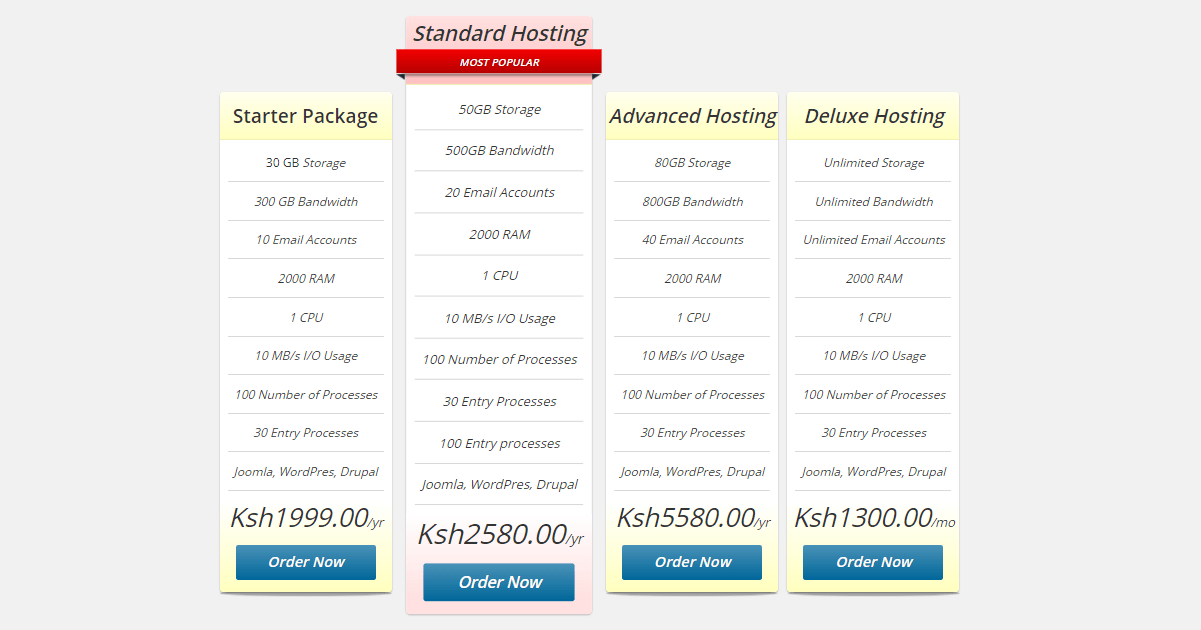Screen dimensions: 1201x630
Task: Select 100 Entry processes in Standard Hosting
Action: click(499, 444)
